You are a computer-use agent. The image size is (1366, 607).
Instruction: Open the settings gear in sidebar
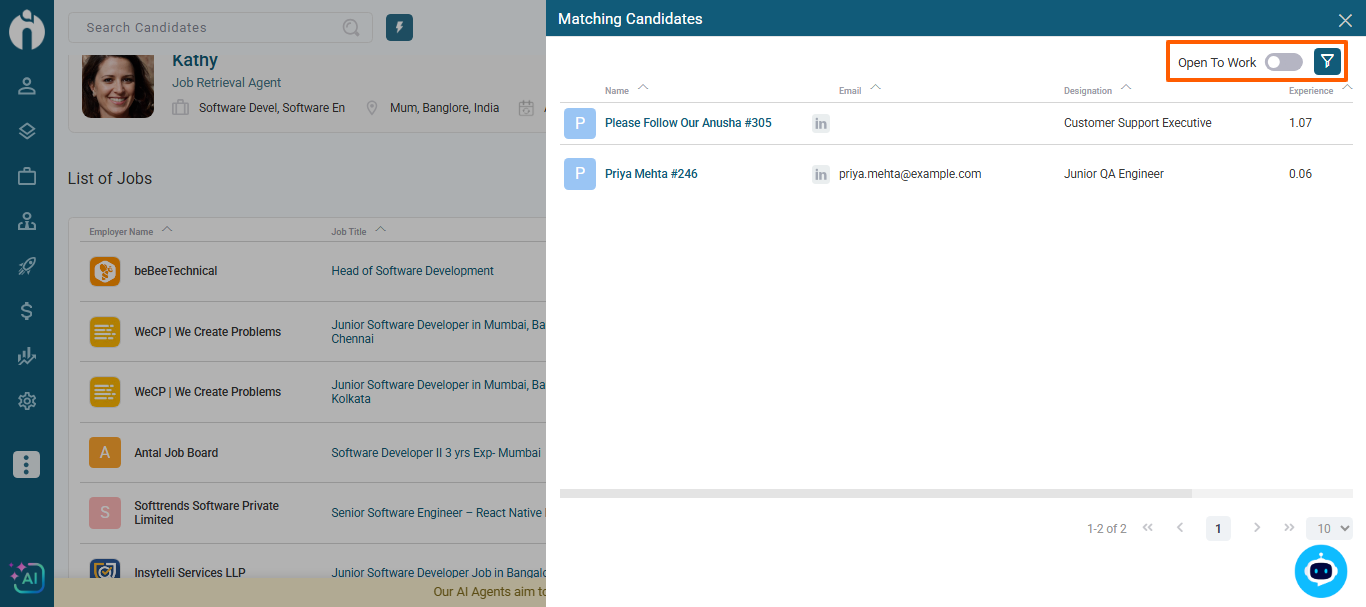point(27,401)
